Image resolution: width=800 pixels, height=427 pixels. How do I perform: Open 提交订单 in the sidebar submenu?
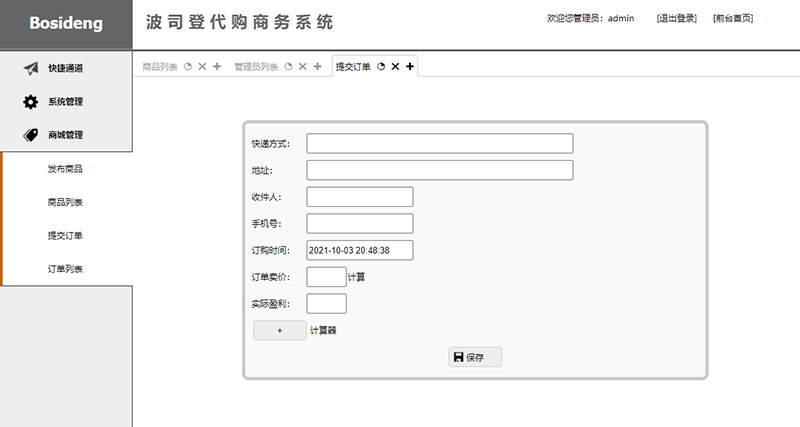[x=65, y=236]
